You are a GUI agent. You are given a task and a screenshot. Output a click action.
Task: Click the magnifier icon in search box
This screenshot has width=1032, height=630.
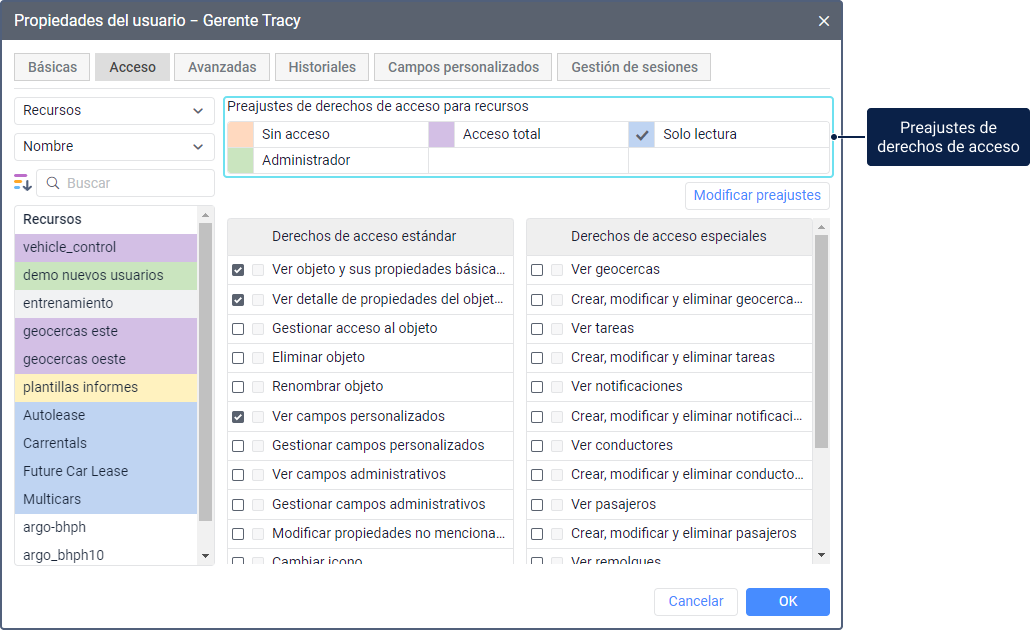pyautogui.click(x=53, y=183)
